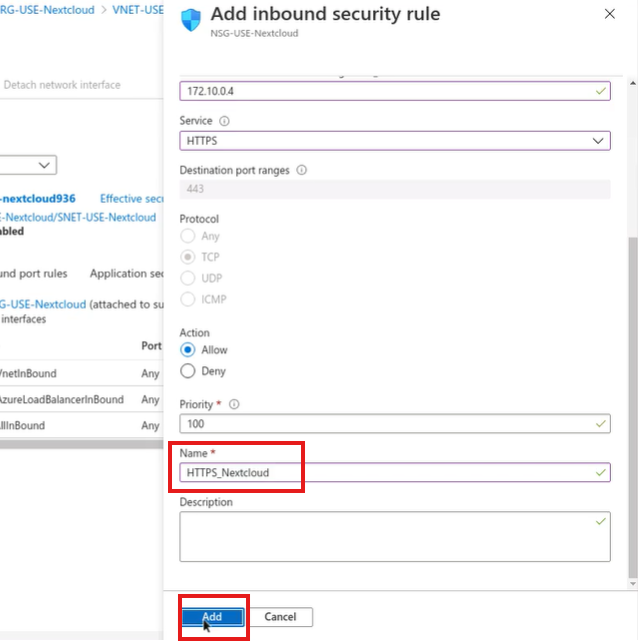Close the Add inbound security rule panel
Viewport: 638px width, 642px height.
(610, 14)
